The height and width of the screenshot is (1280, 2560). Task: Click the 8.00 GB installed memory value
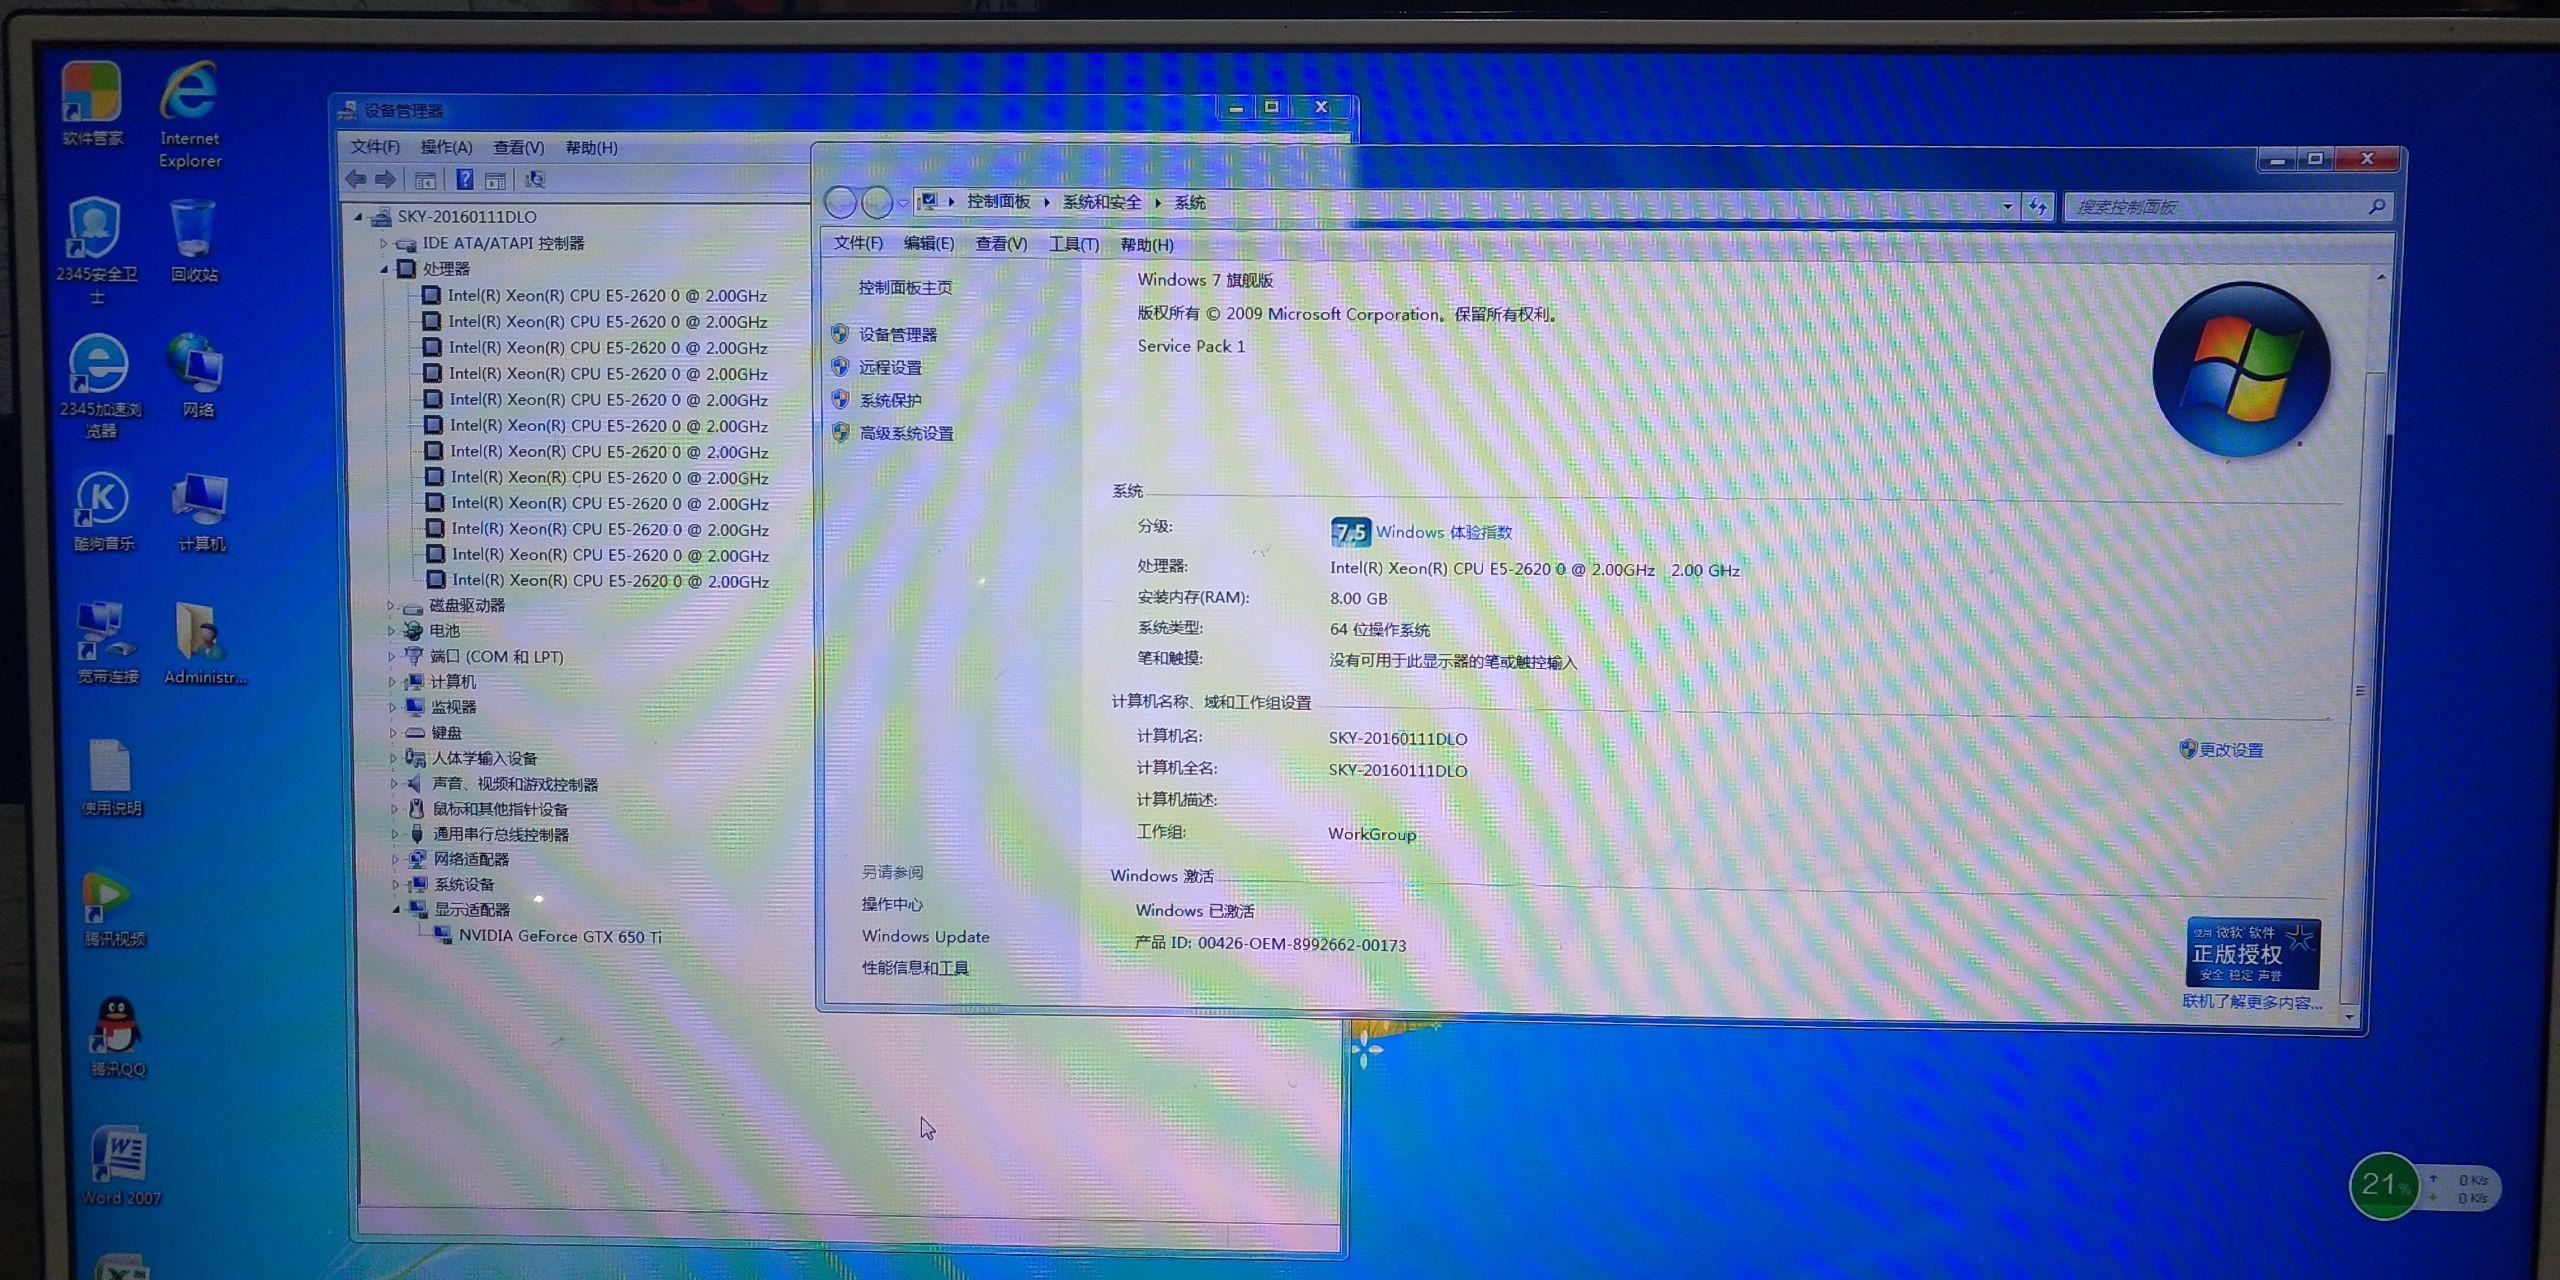pos(1358,599)
